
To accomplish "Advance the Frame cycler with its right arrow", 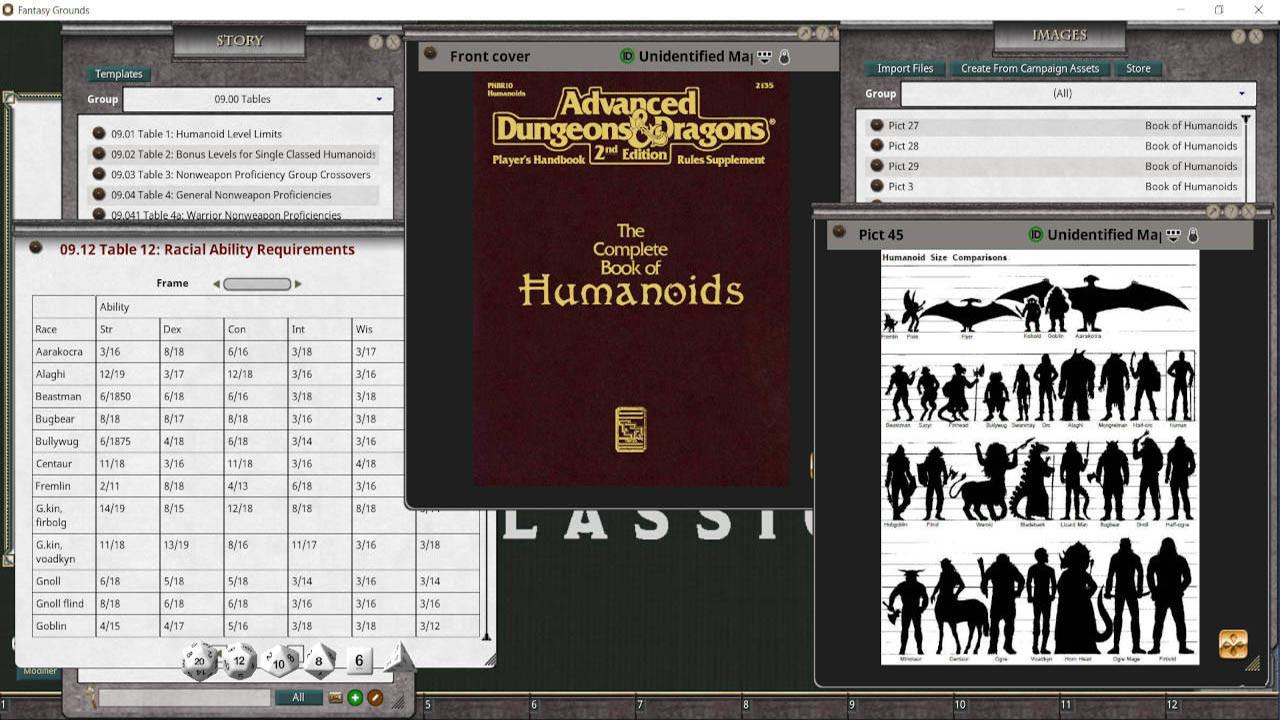I will [x=298, y=283].
